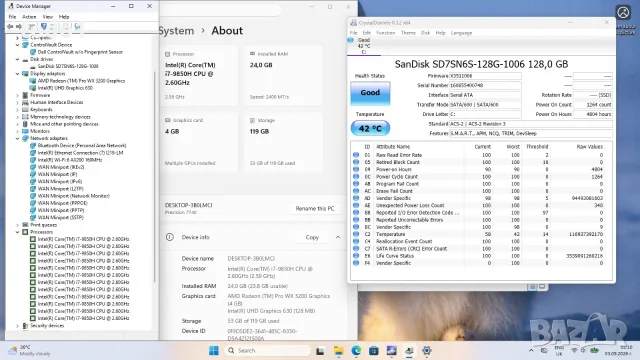Collapse the Display adapters node
640x360 pixels.
coord(18,74)
